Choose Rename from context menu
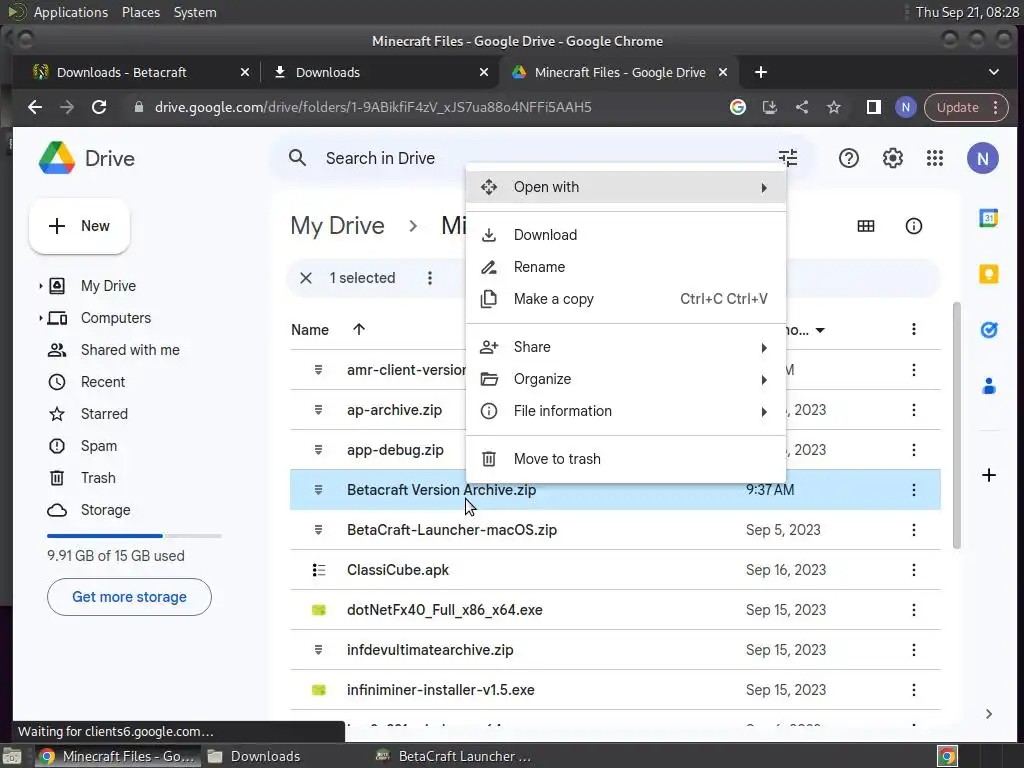 pyautogui.click(x=626, y=267)
